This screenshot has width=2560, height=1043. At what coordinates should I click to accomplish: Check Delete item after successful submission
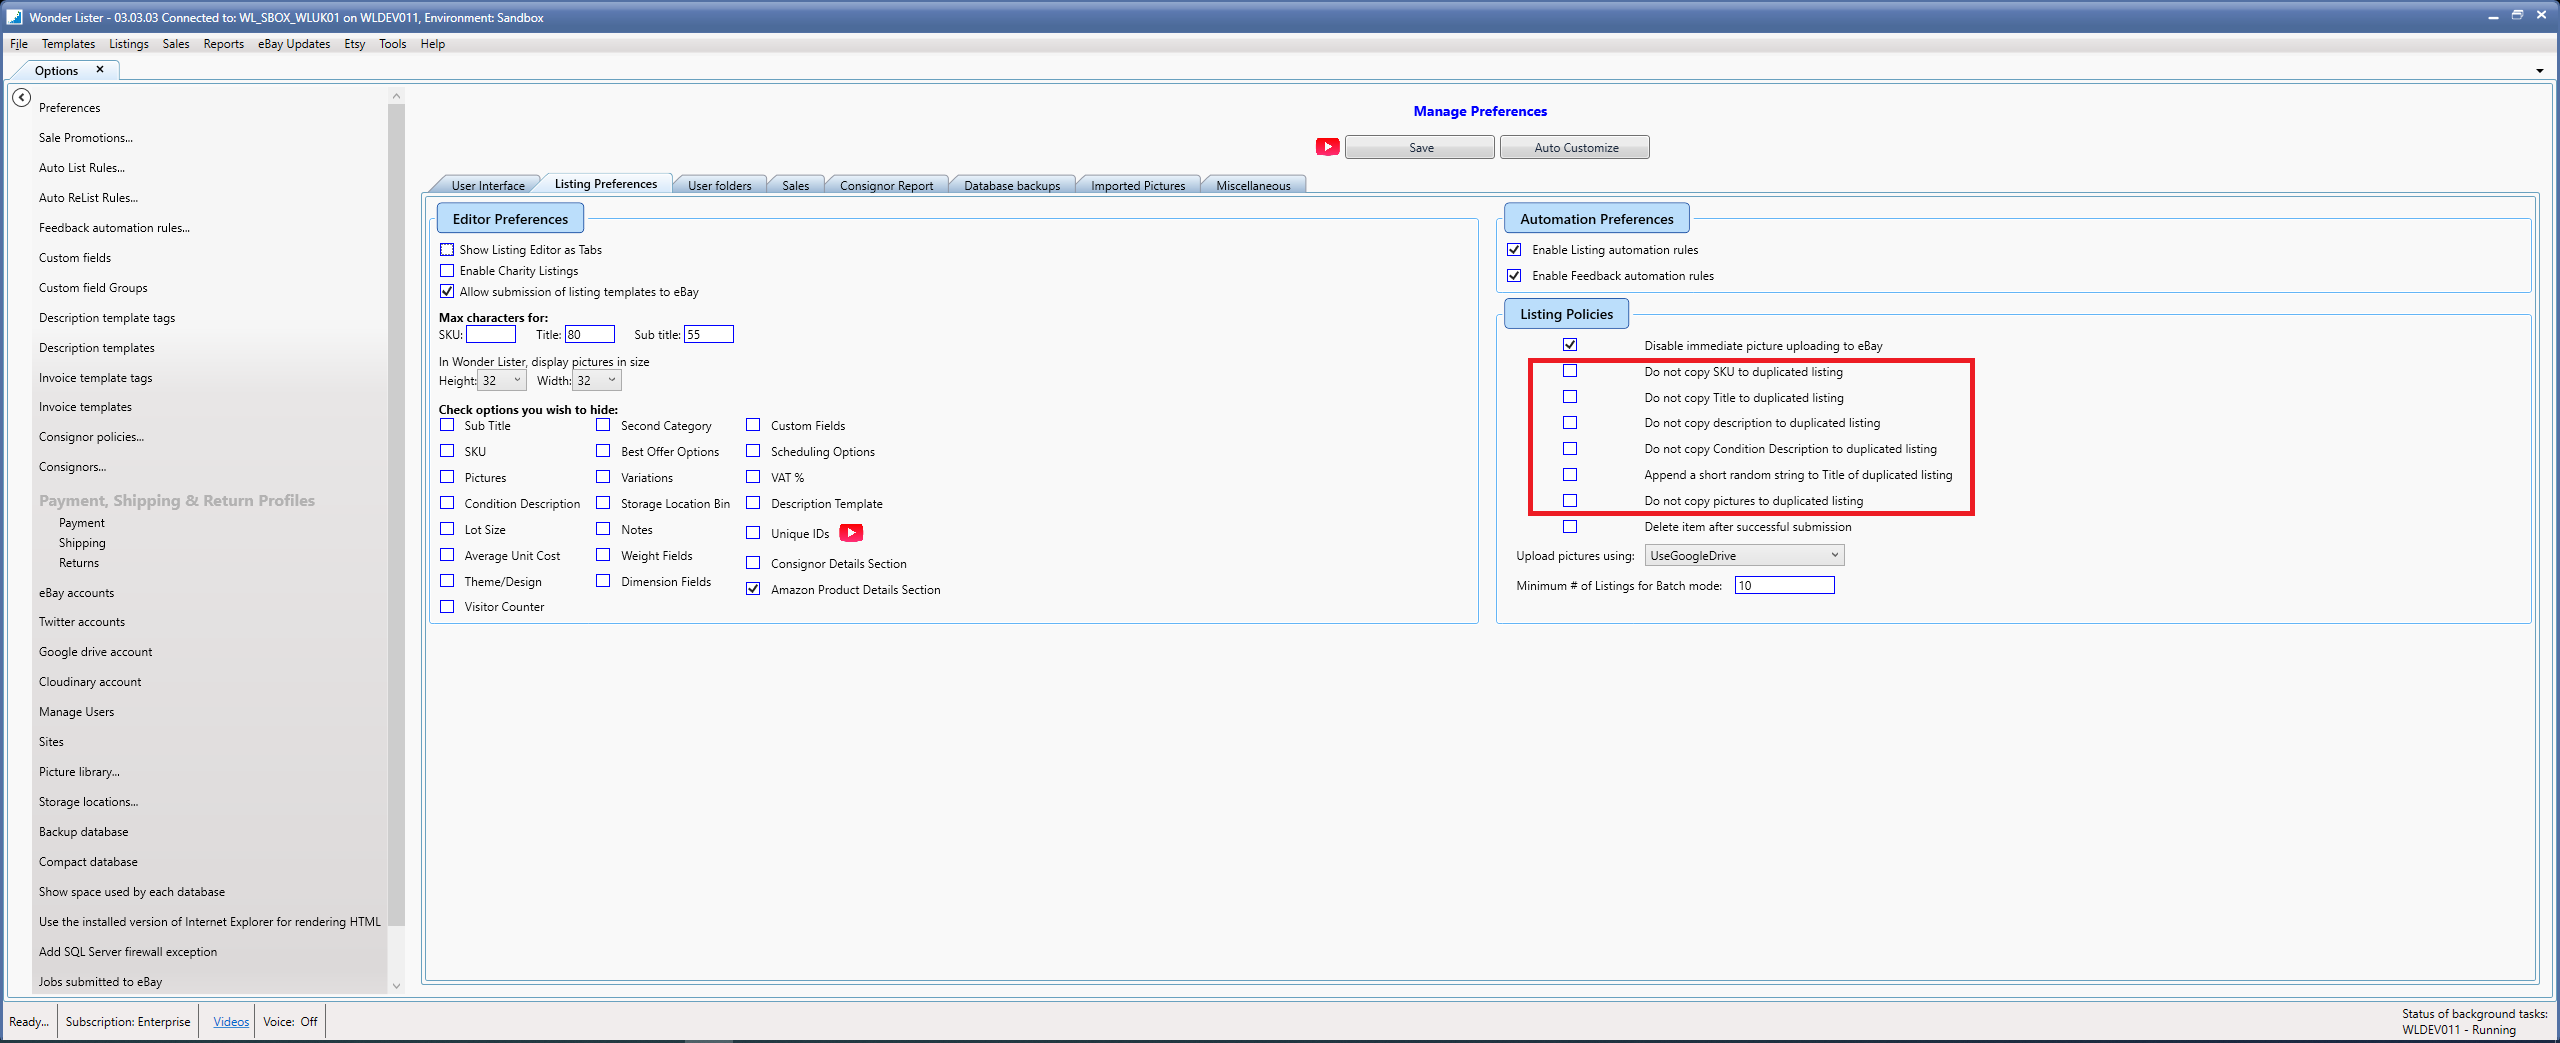coord(1570,526)
